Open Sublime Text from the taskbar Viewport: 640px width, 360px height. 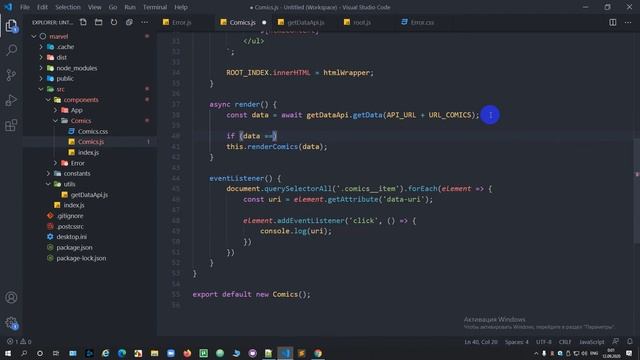pyautogui.click(x=301, y=353)
